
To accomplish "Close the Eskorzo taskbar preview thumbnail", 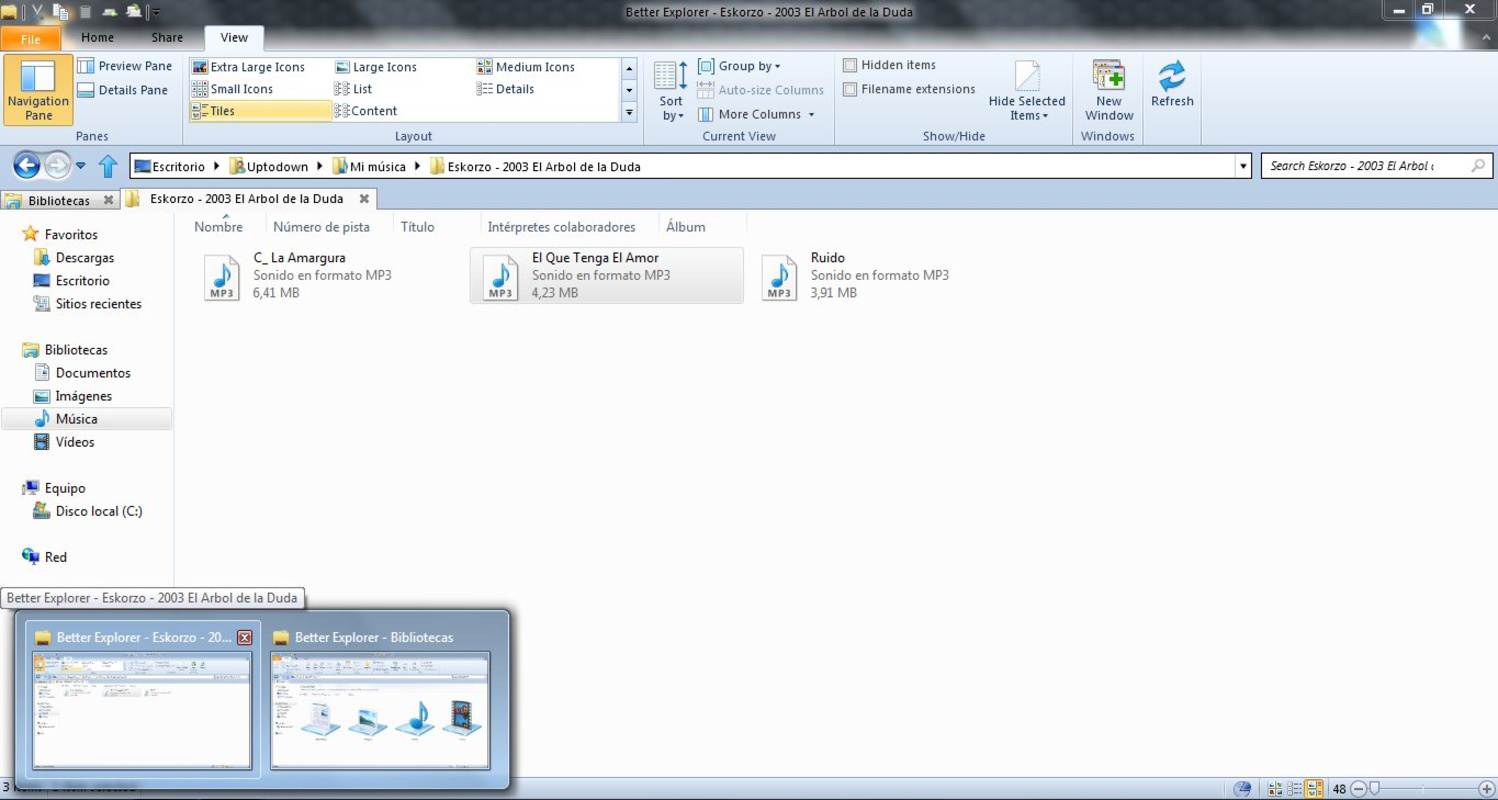I will [x=244, y=637].
